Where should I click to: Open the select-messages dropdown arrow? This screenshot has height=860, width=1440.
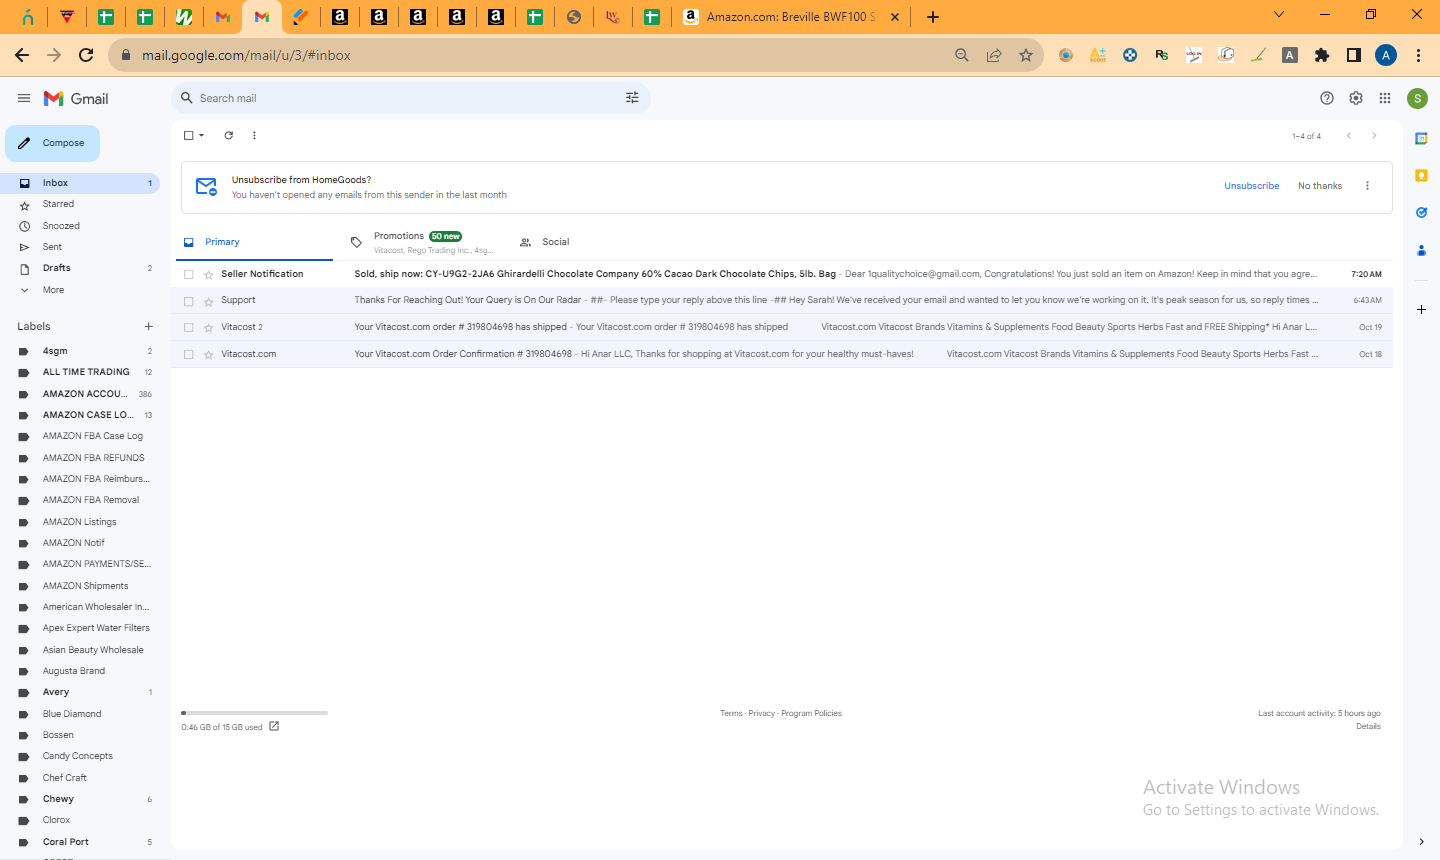pyautogui.click(x=202, y=135)
